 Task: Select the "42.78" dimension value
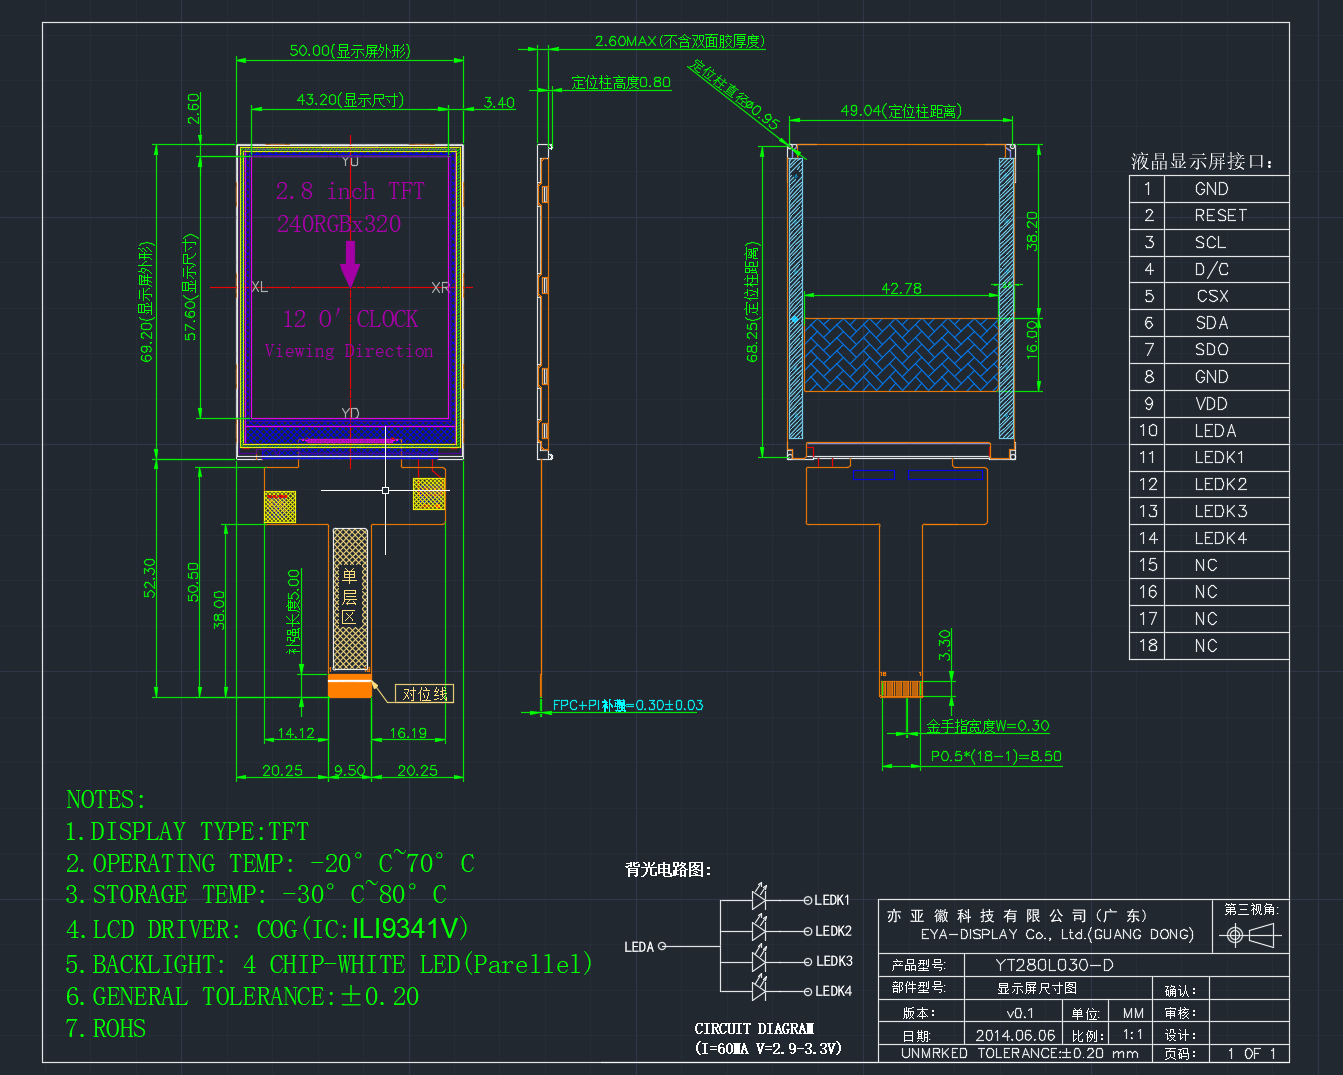click(x=901, y=289)
